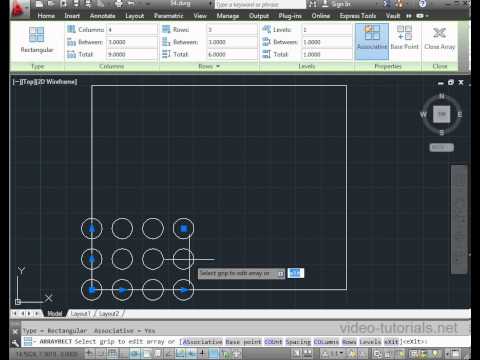Select the arrow grip on middle-left circle
This screenshot has width=480, height=360.
[x=92, y=259]
